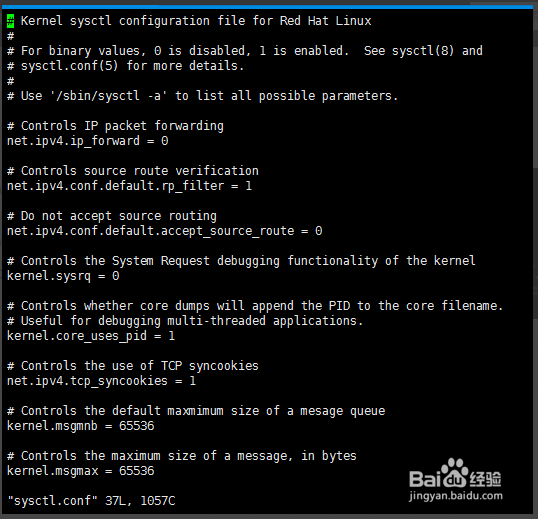Click the accept_source_route setting line
The image size is (538, 519).
[164, 231]
